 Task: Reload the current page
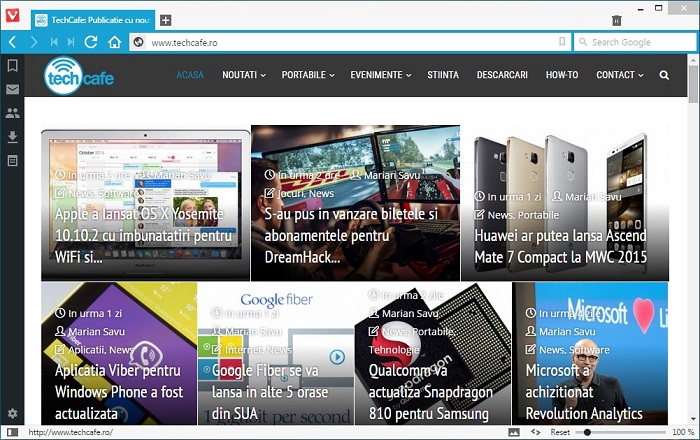pos(91,42)
